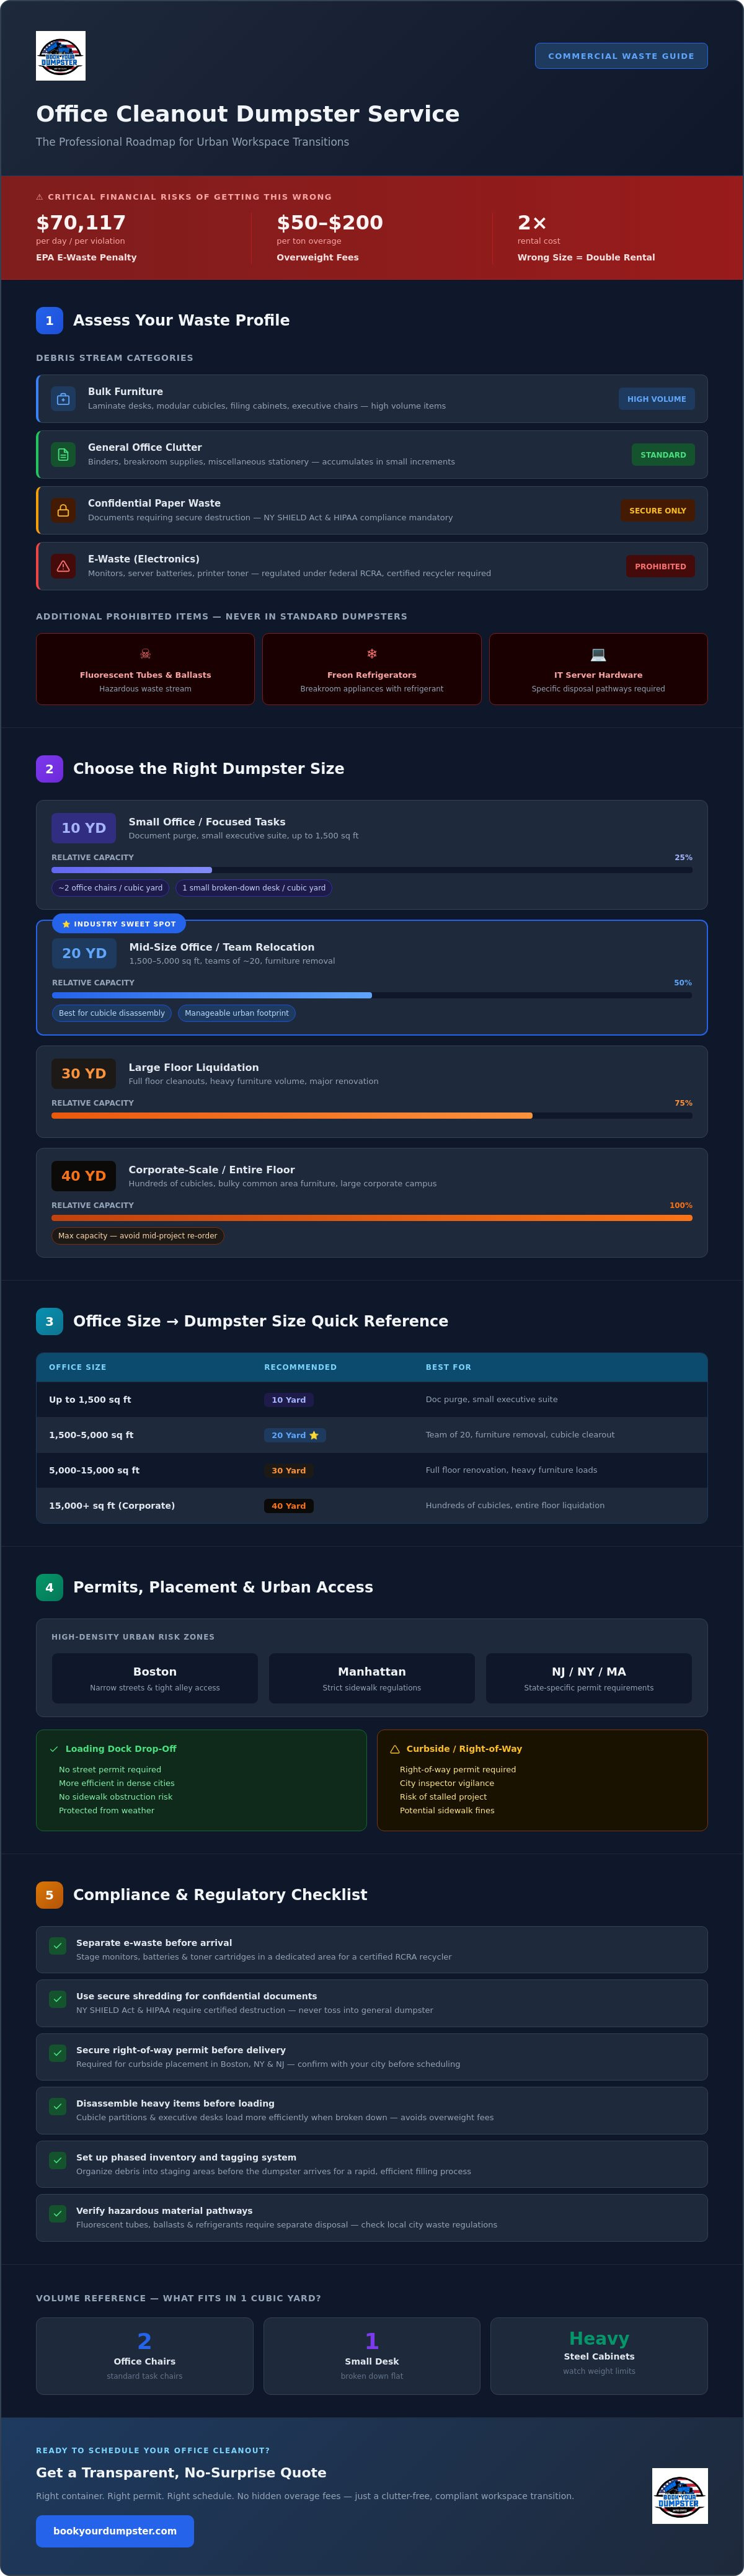Click the Confidential Paper Waste lock icon
The image size is (744, 2576).
(63, 511)
